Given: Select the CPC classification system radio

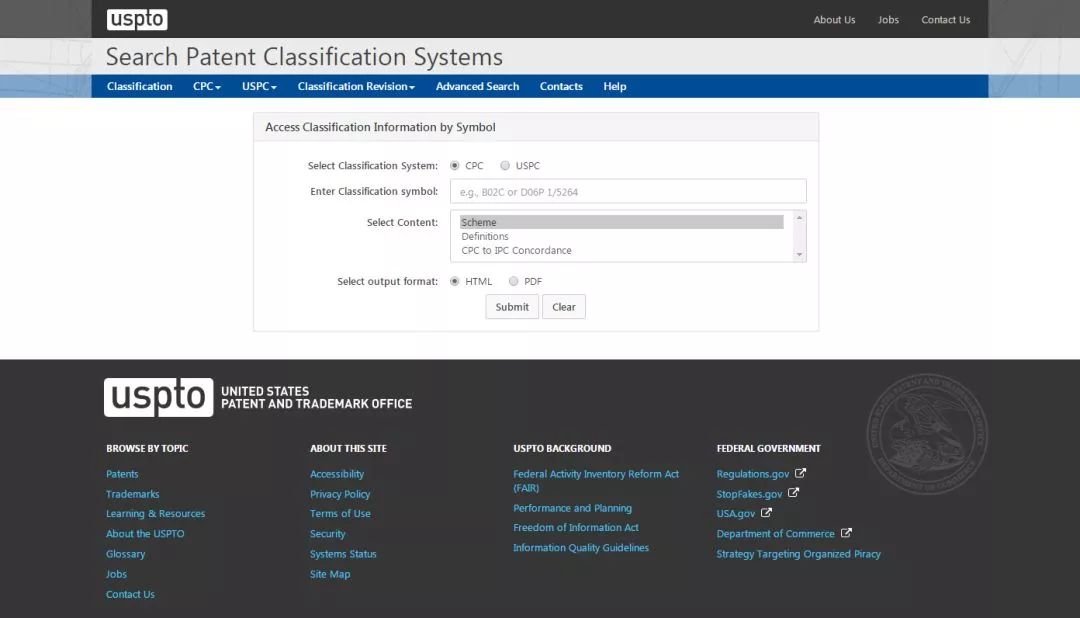Looking at the screenshot, I should [455, 166].
